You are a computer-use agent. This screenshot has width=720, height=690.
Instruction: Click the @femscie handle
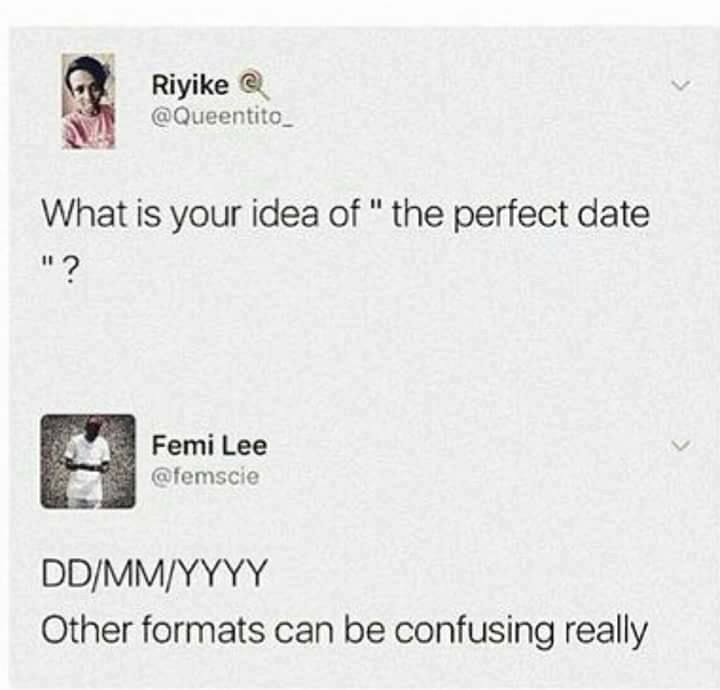(205, 476)
